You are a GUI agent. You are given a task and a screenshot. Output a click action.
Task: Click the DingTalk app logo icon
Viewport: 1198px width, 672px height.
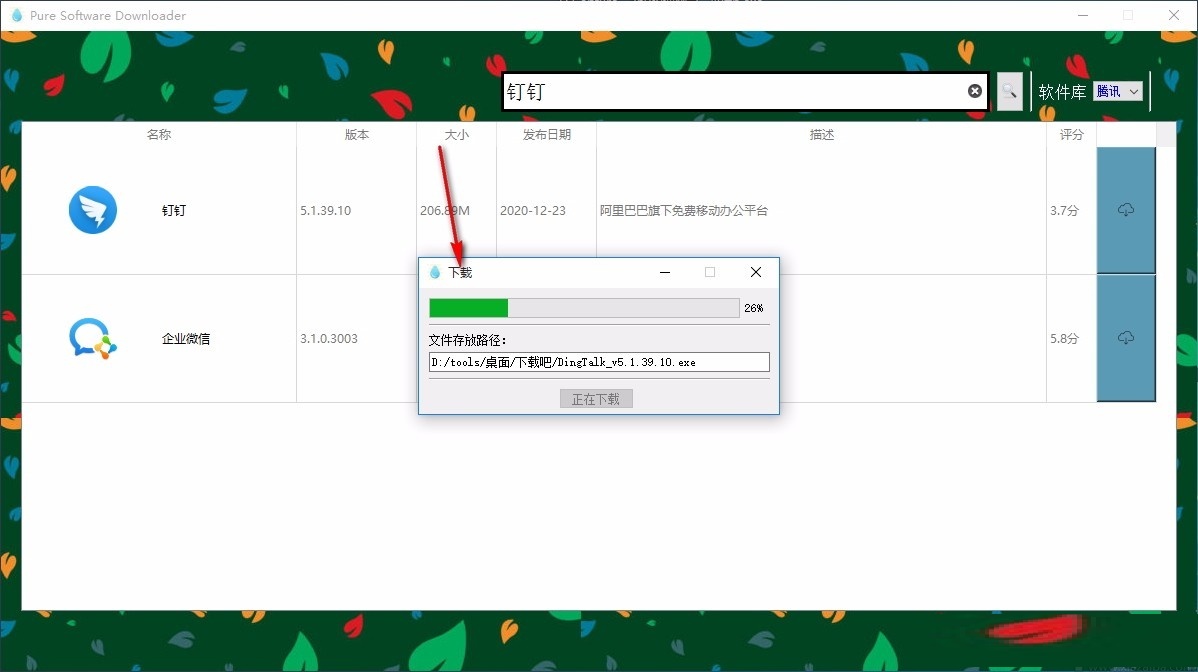click(x=93, y=210)
